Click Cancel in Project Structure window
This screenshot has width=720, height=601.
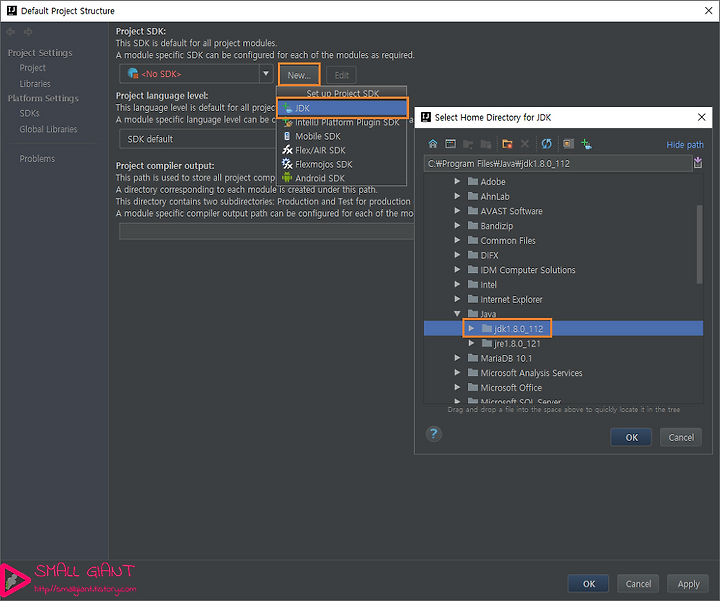click(x=638, y=584)
